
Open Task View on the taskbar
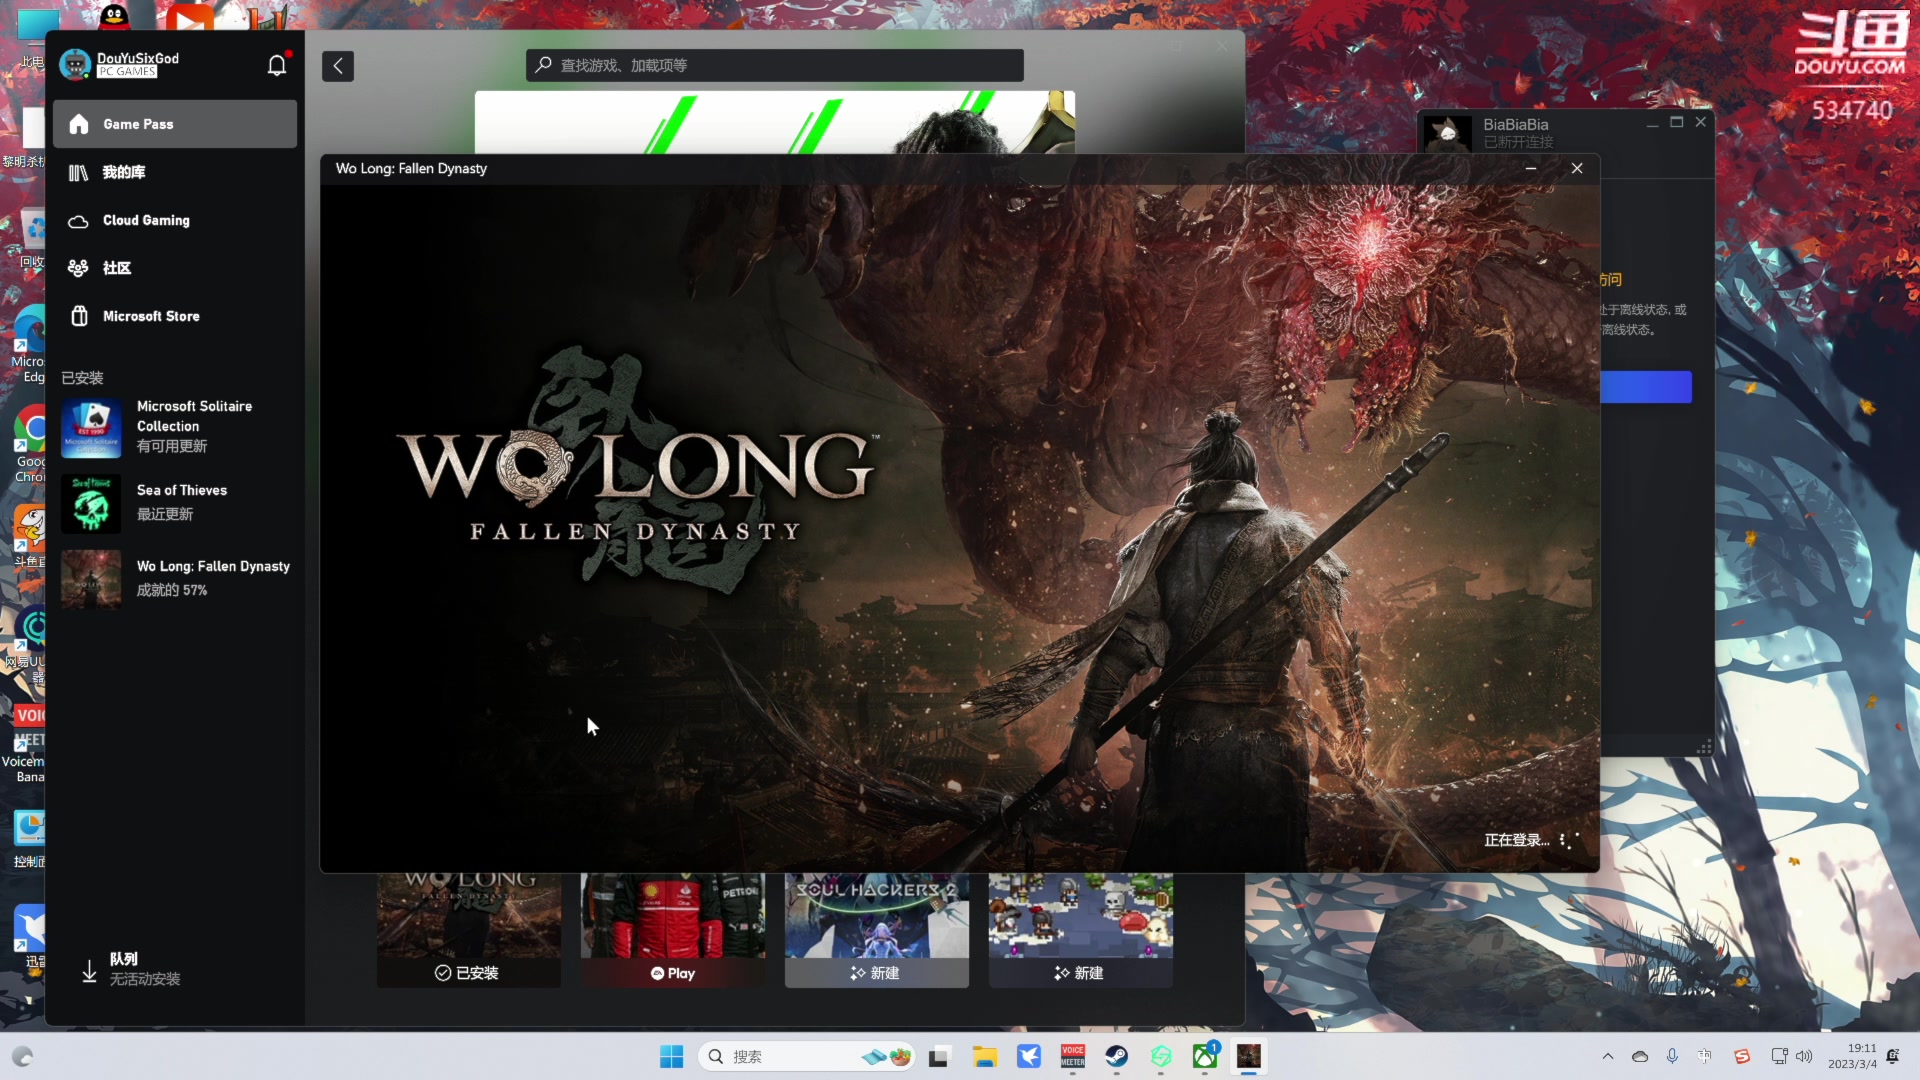point(938,1056)
